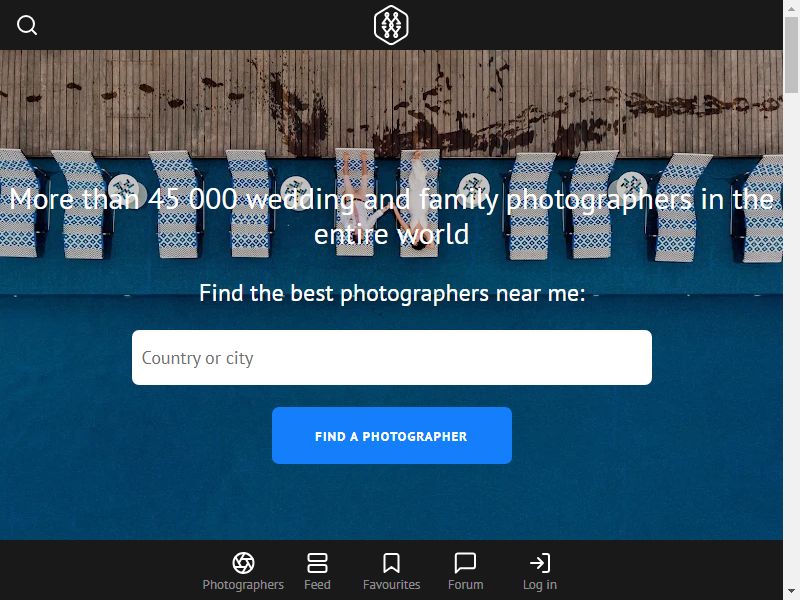Tap the Favourites bookmark icon

pos(391,563)
